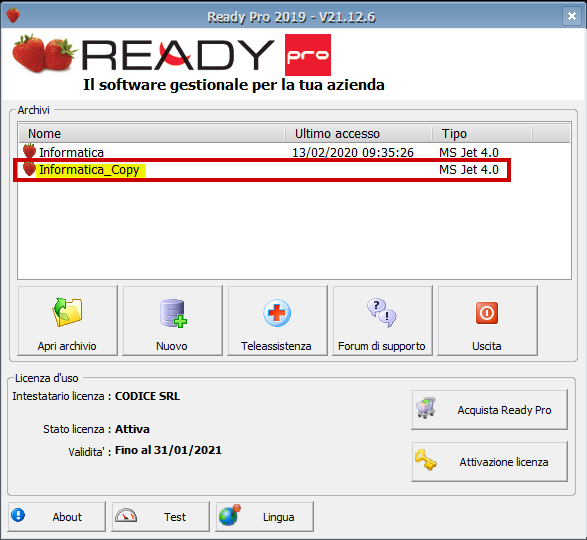Click the Lingua text label
Viewport: 587px width, 540px height.
[x=279, y=517]
